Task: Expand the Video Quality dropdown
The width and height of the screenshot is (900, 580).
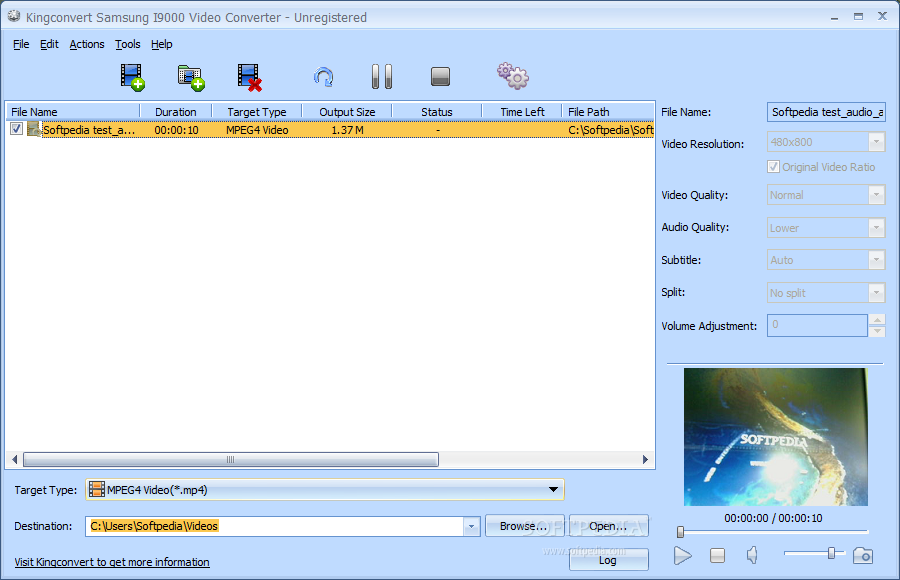Action: coord(876,195)
